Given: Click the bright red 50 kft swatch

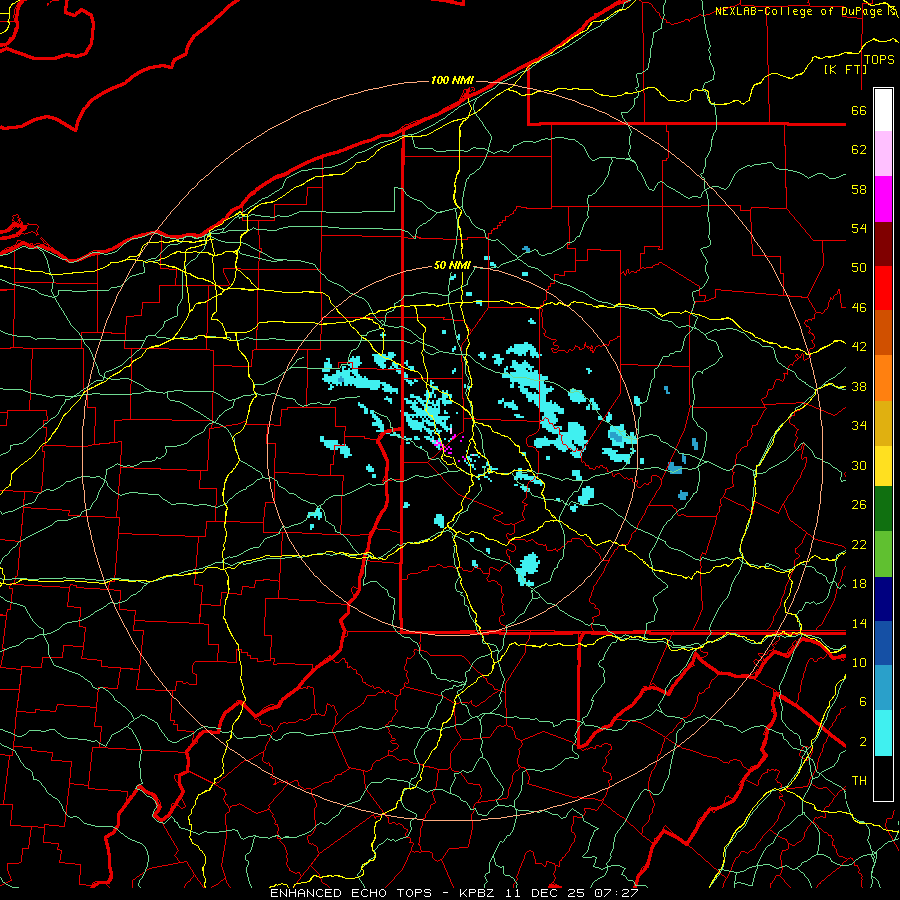Looking at the screenshot, I should [x=883, y=288].
